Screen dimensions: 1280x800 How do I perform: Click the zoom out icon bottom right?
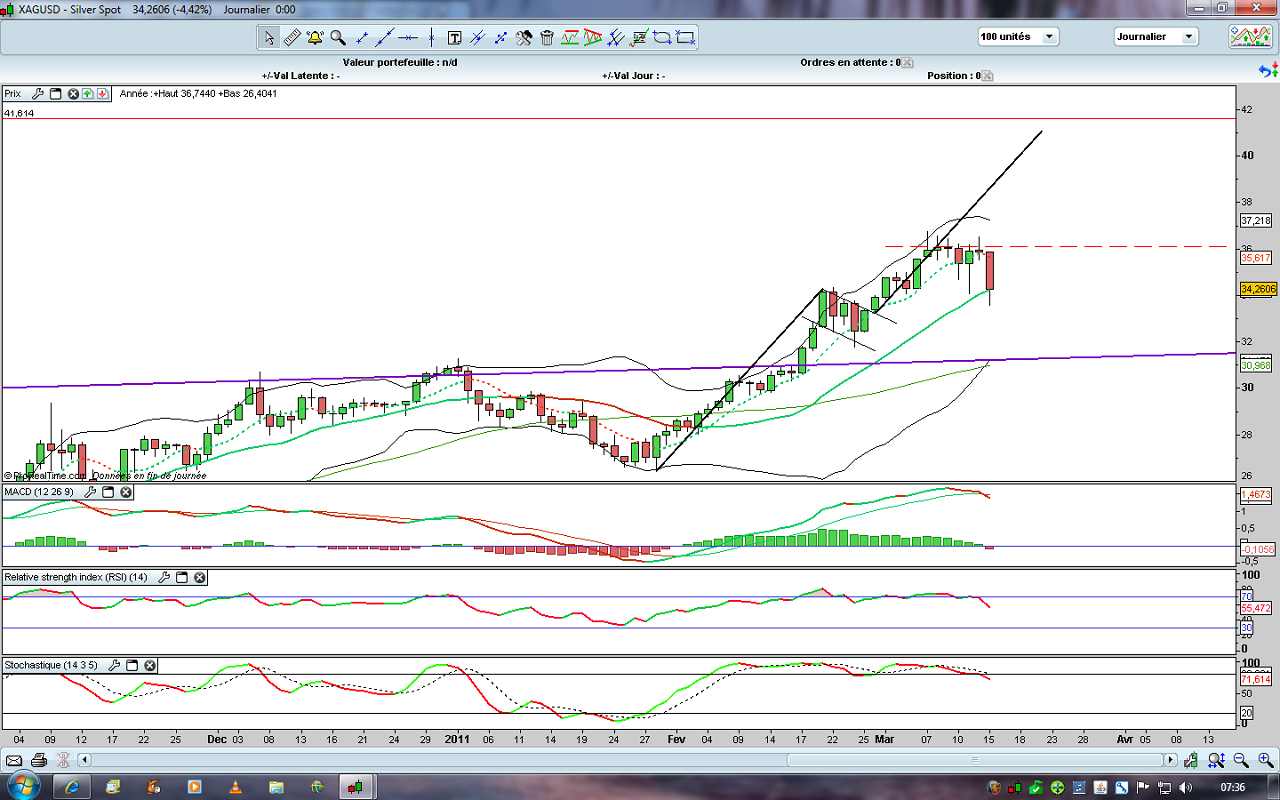click(1241, 760)
